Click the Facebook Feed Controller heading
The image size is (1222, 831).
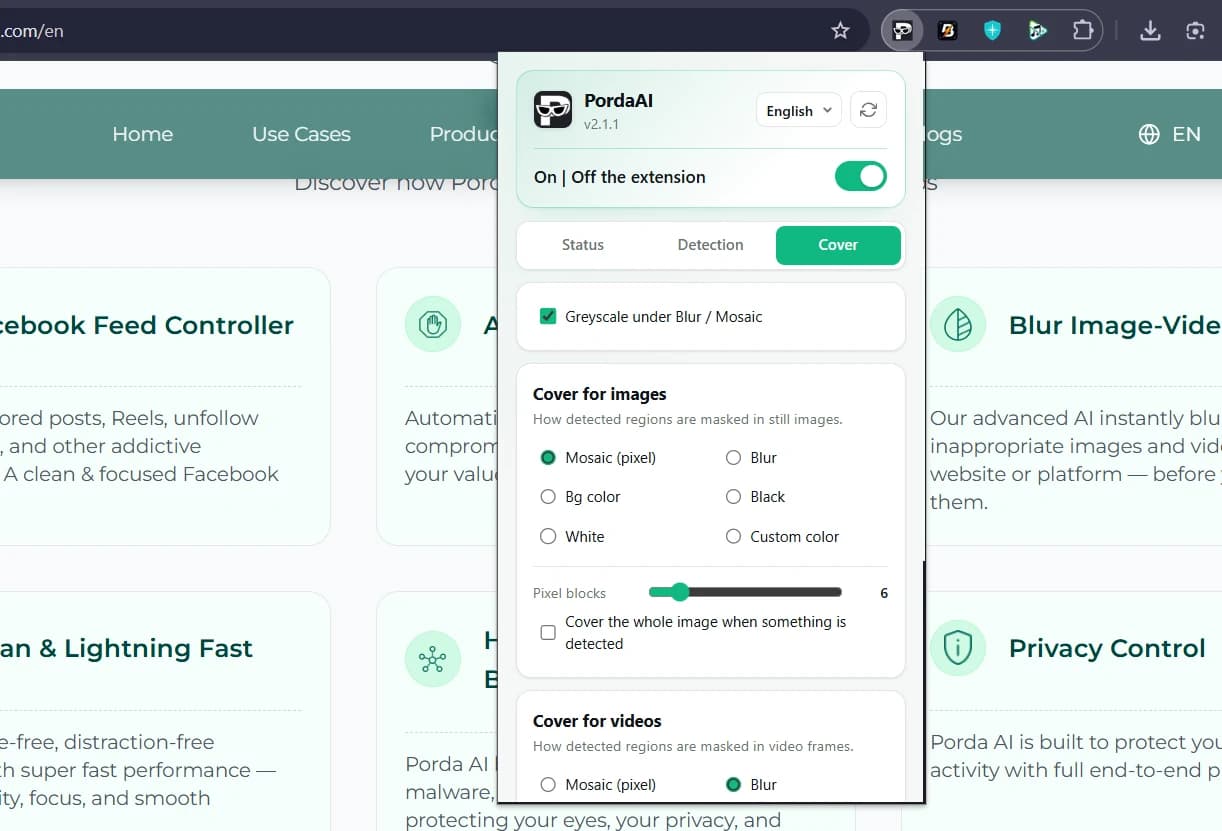point(146,325)
